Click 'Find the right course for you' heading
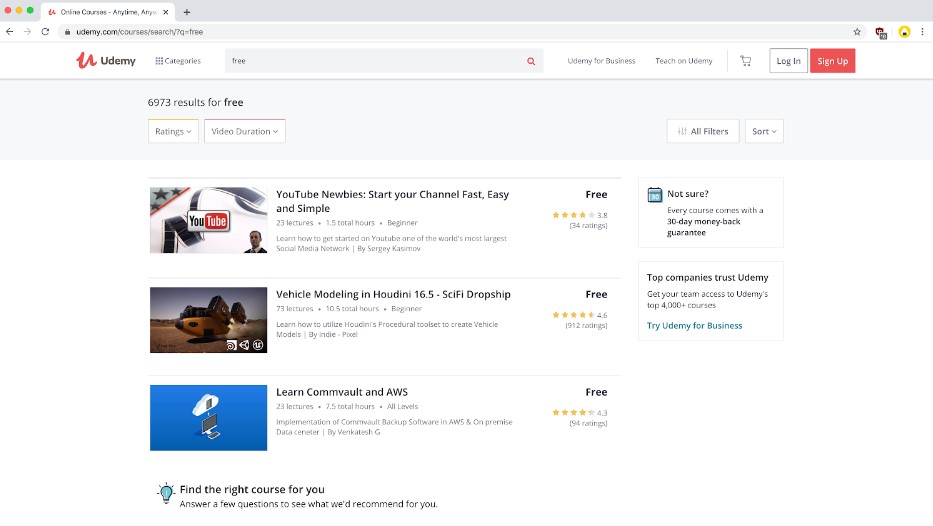The image size is (933, 526). click(x=252, y=489)
